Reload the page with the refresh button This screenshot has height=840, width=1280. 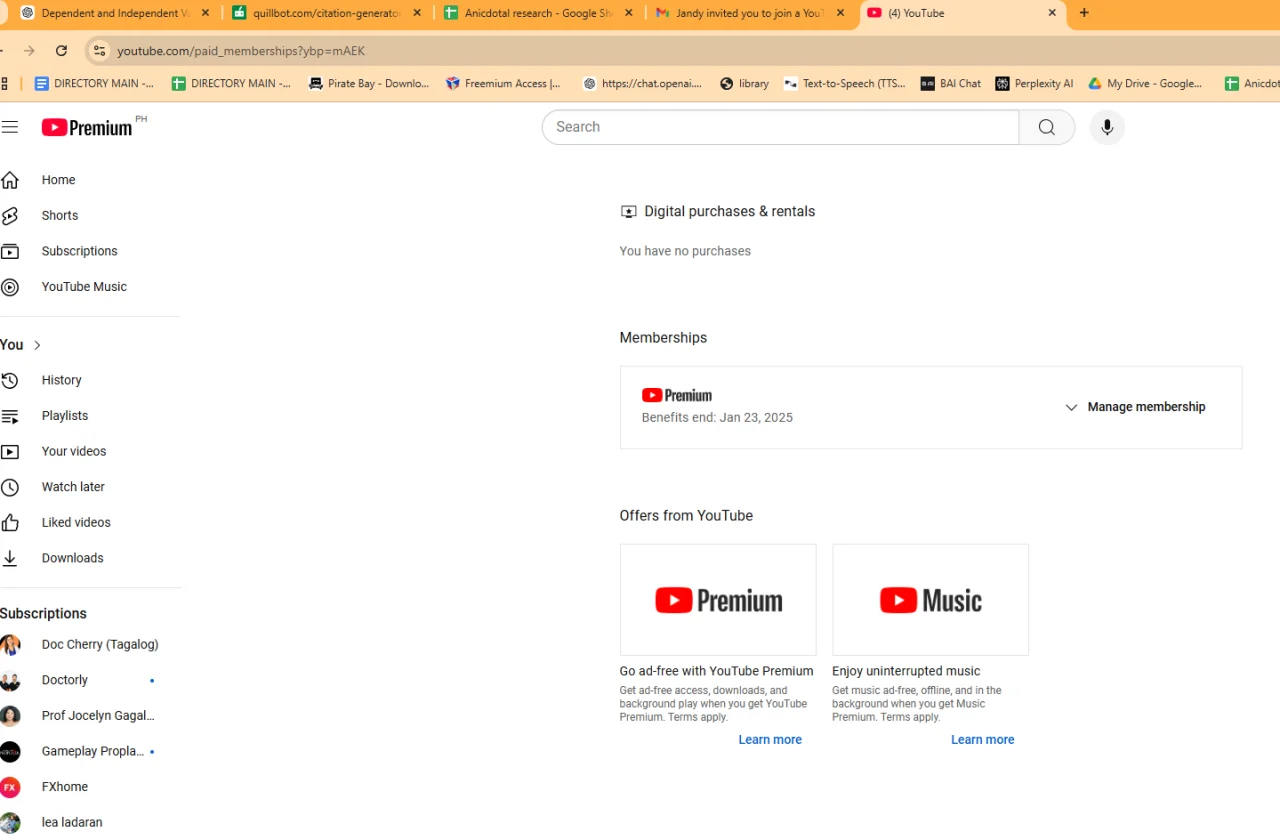tap(61, 51)
